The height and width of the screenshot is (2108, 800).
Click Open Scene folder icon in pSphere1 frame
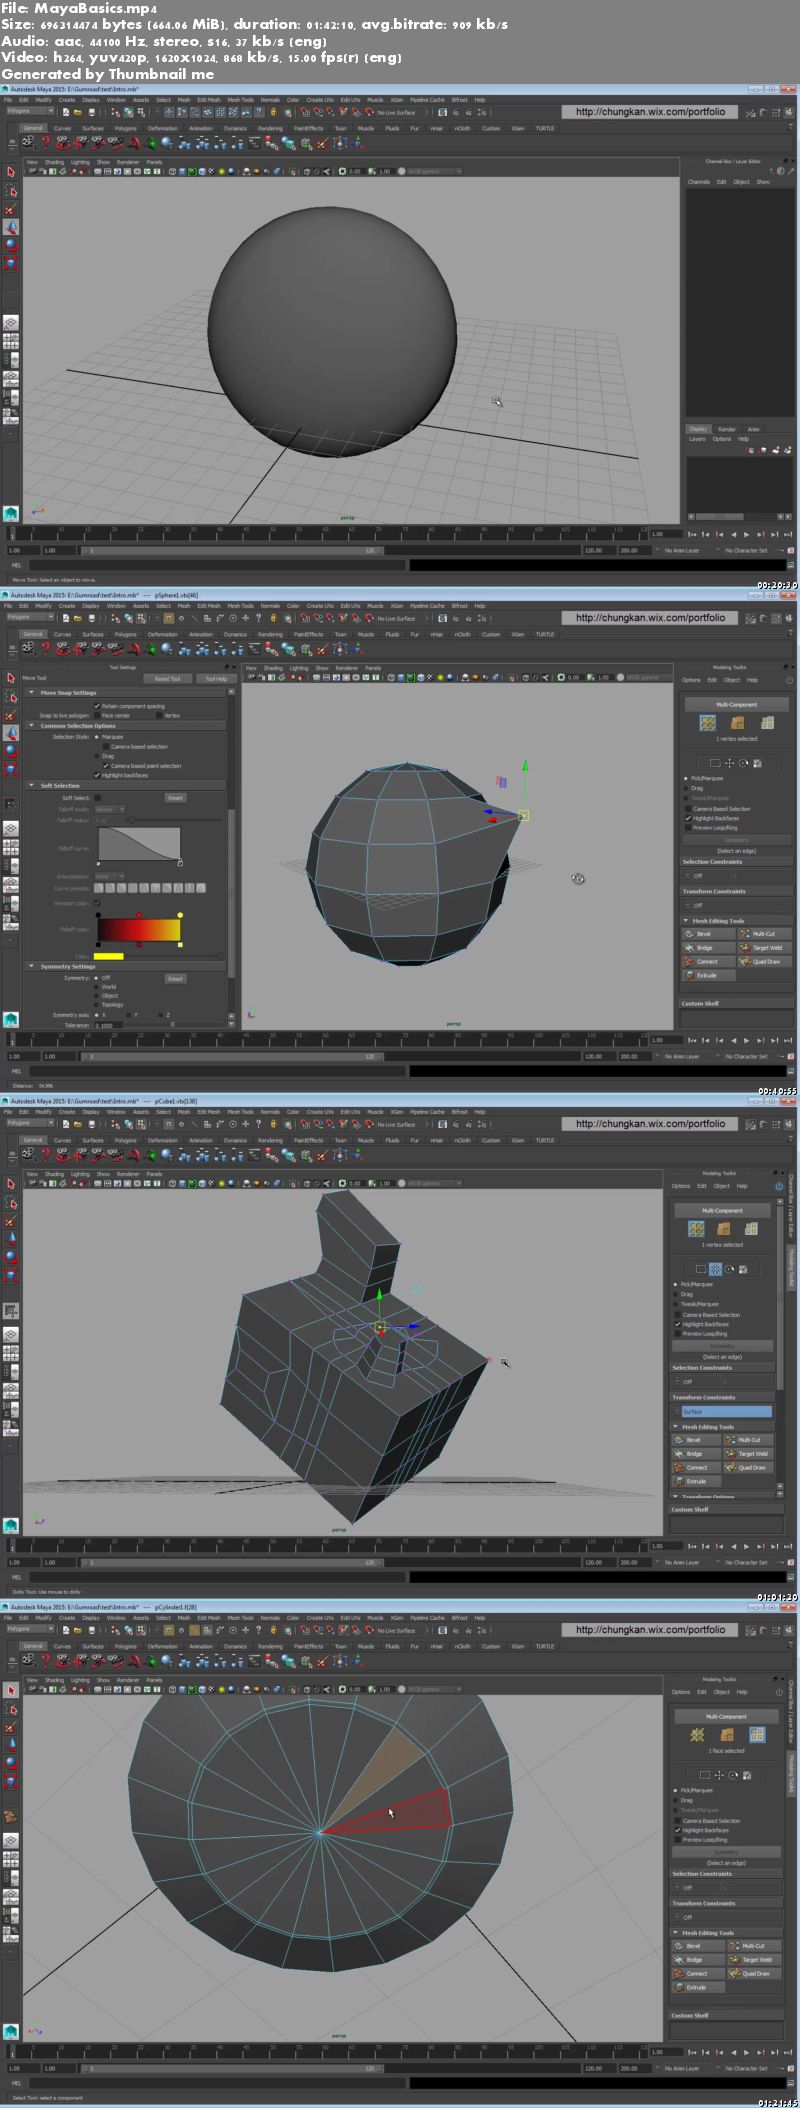(x=77, y=618)
